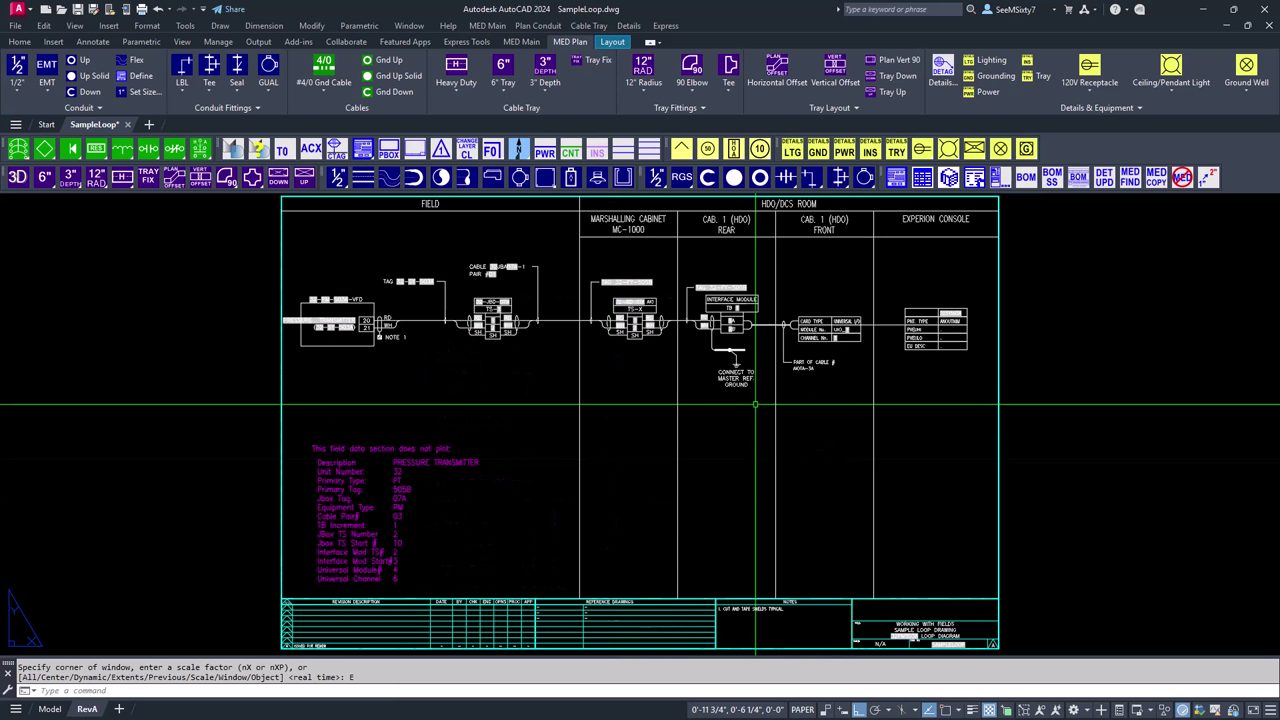
Task: Select the 12" Radius tray fitting
Action: point(643,65)
